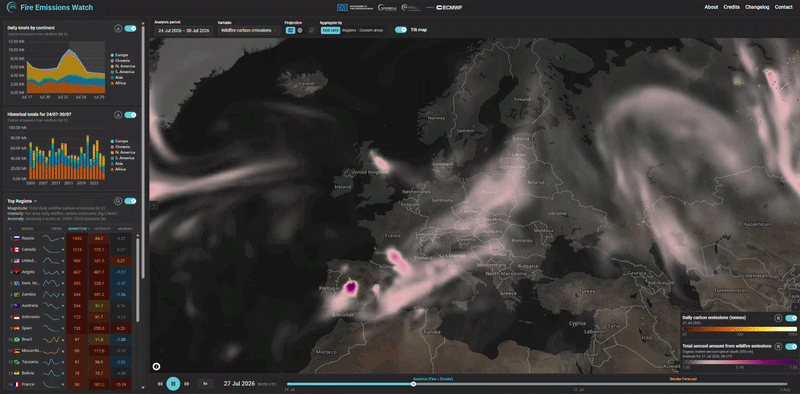Select the flat map projection icon

click(x=291, y=30)
